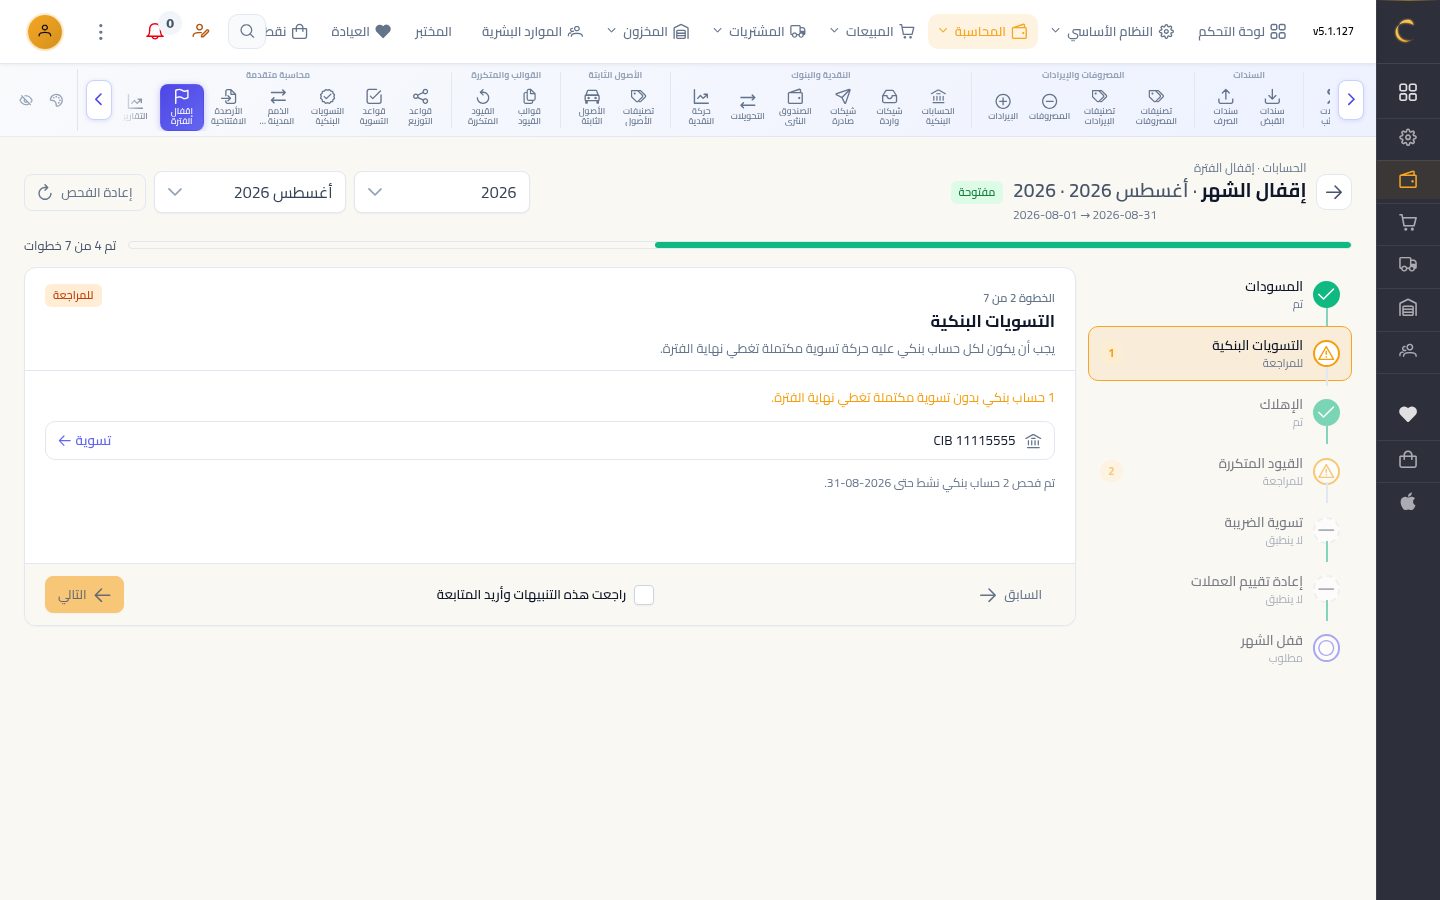The width and height of the screenshot is (1440, 900).
Task: Open التحويلات transfers icon
Action: coord(747,106)
